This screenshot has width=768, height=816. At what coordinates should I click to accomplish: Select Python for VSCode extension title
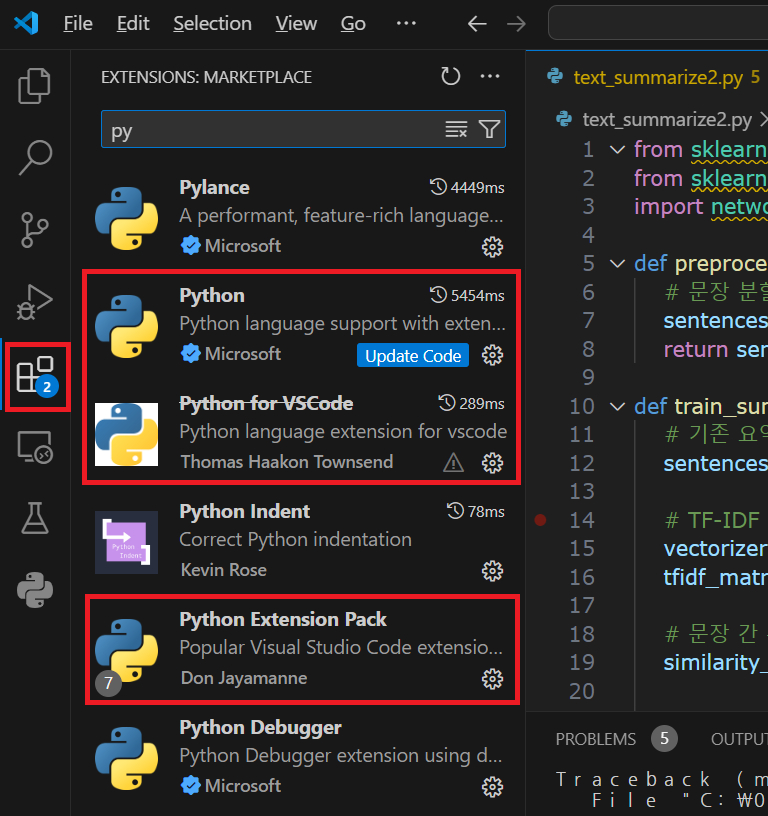tap(266, 403)
